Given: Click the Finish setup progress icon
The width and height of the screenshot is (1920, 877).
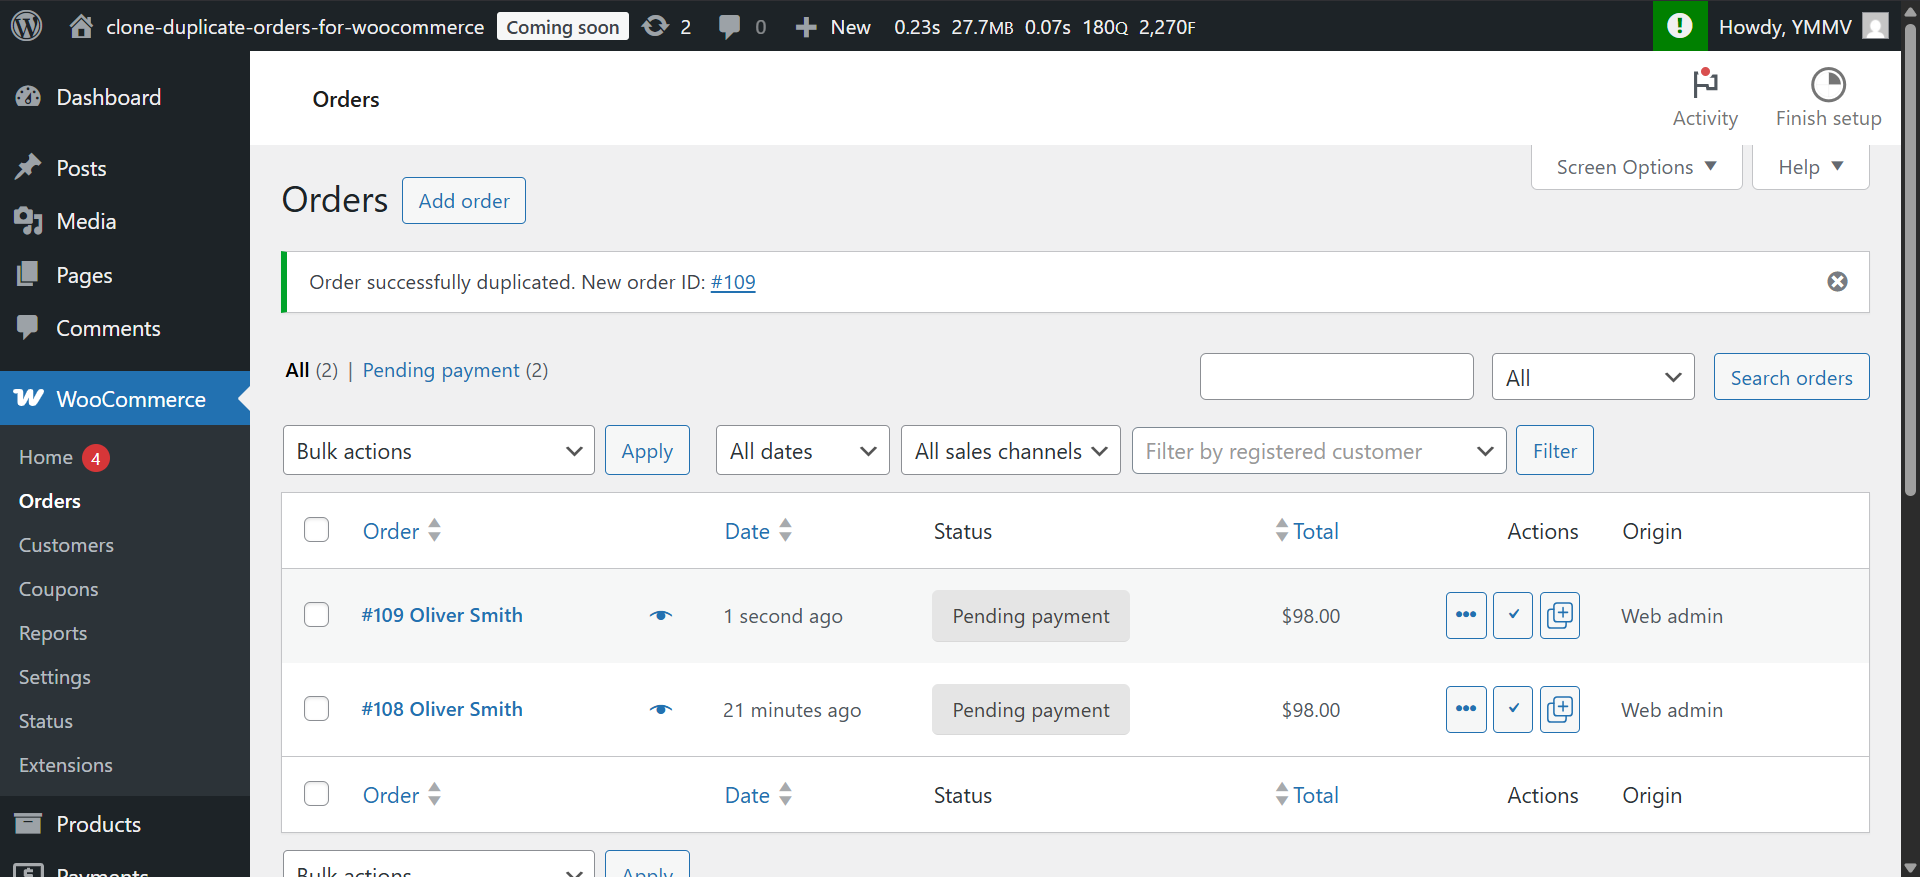Looking at the screenshot, I should (x=1828, y=85).
